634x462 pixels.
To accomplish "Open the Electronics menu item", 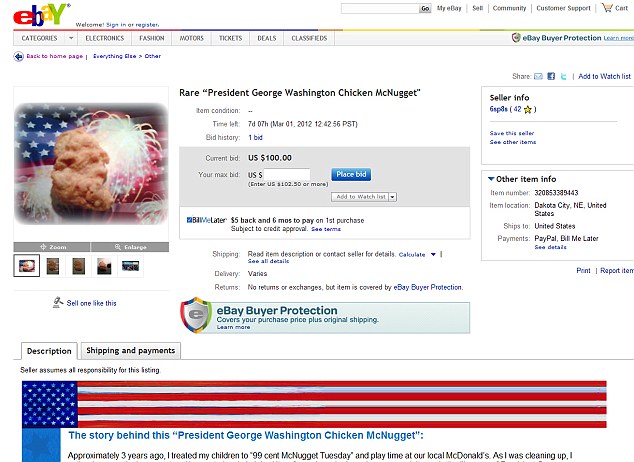I will tap(105, 38).
